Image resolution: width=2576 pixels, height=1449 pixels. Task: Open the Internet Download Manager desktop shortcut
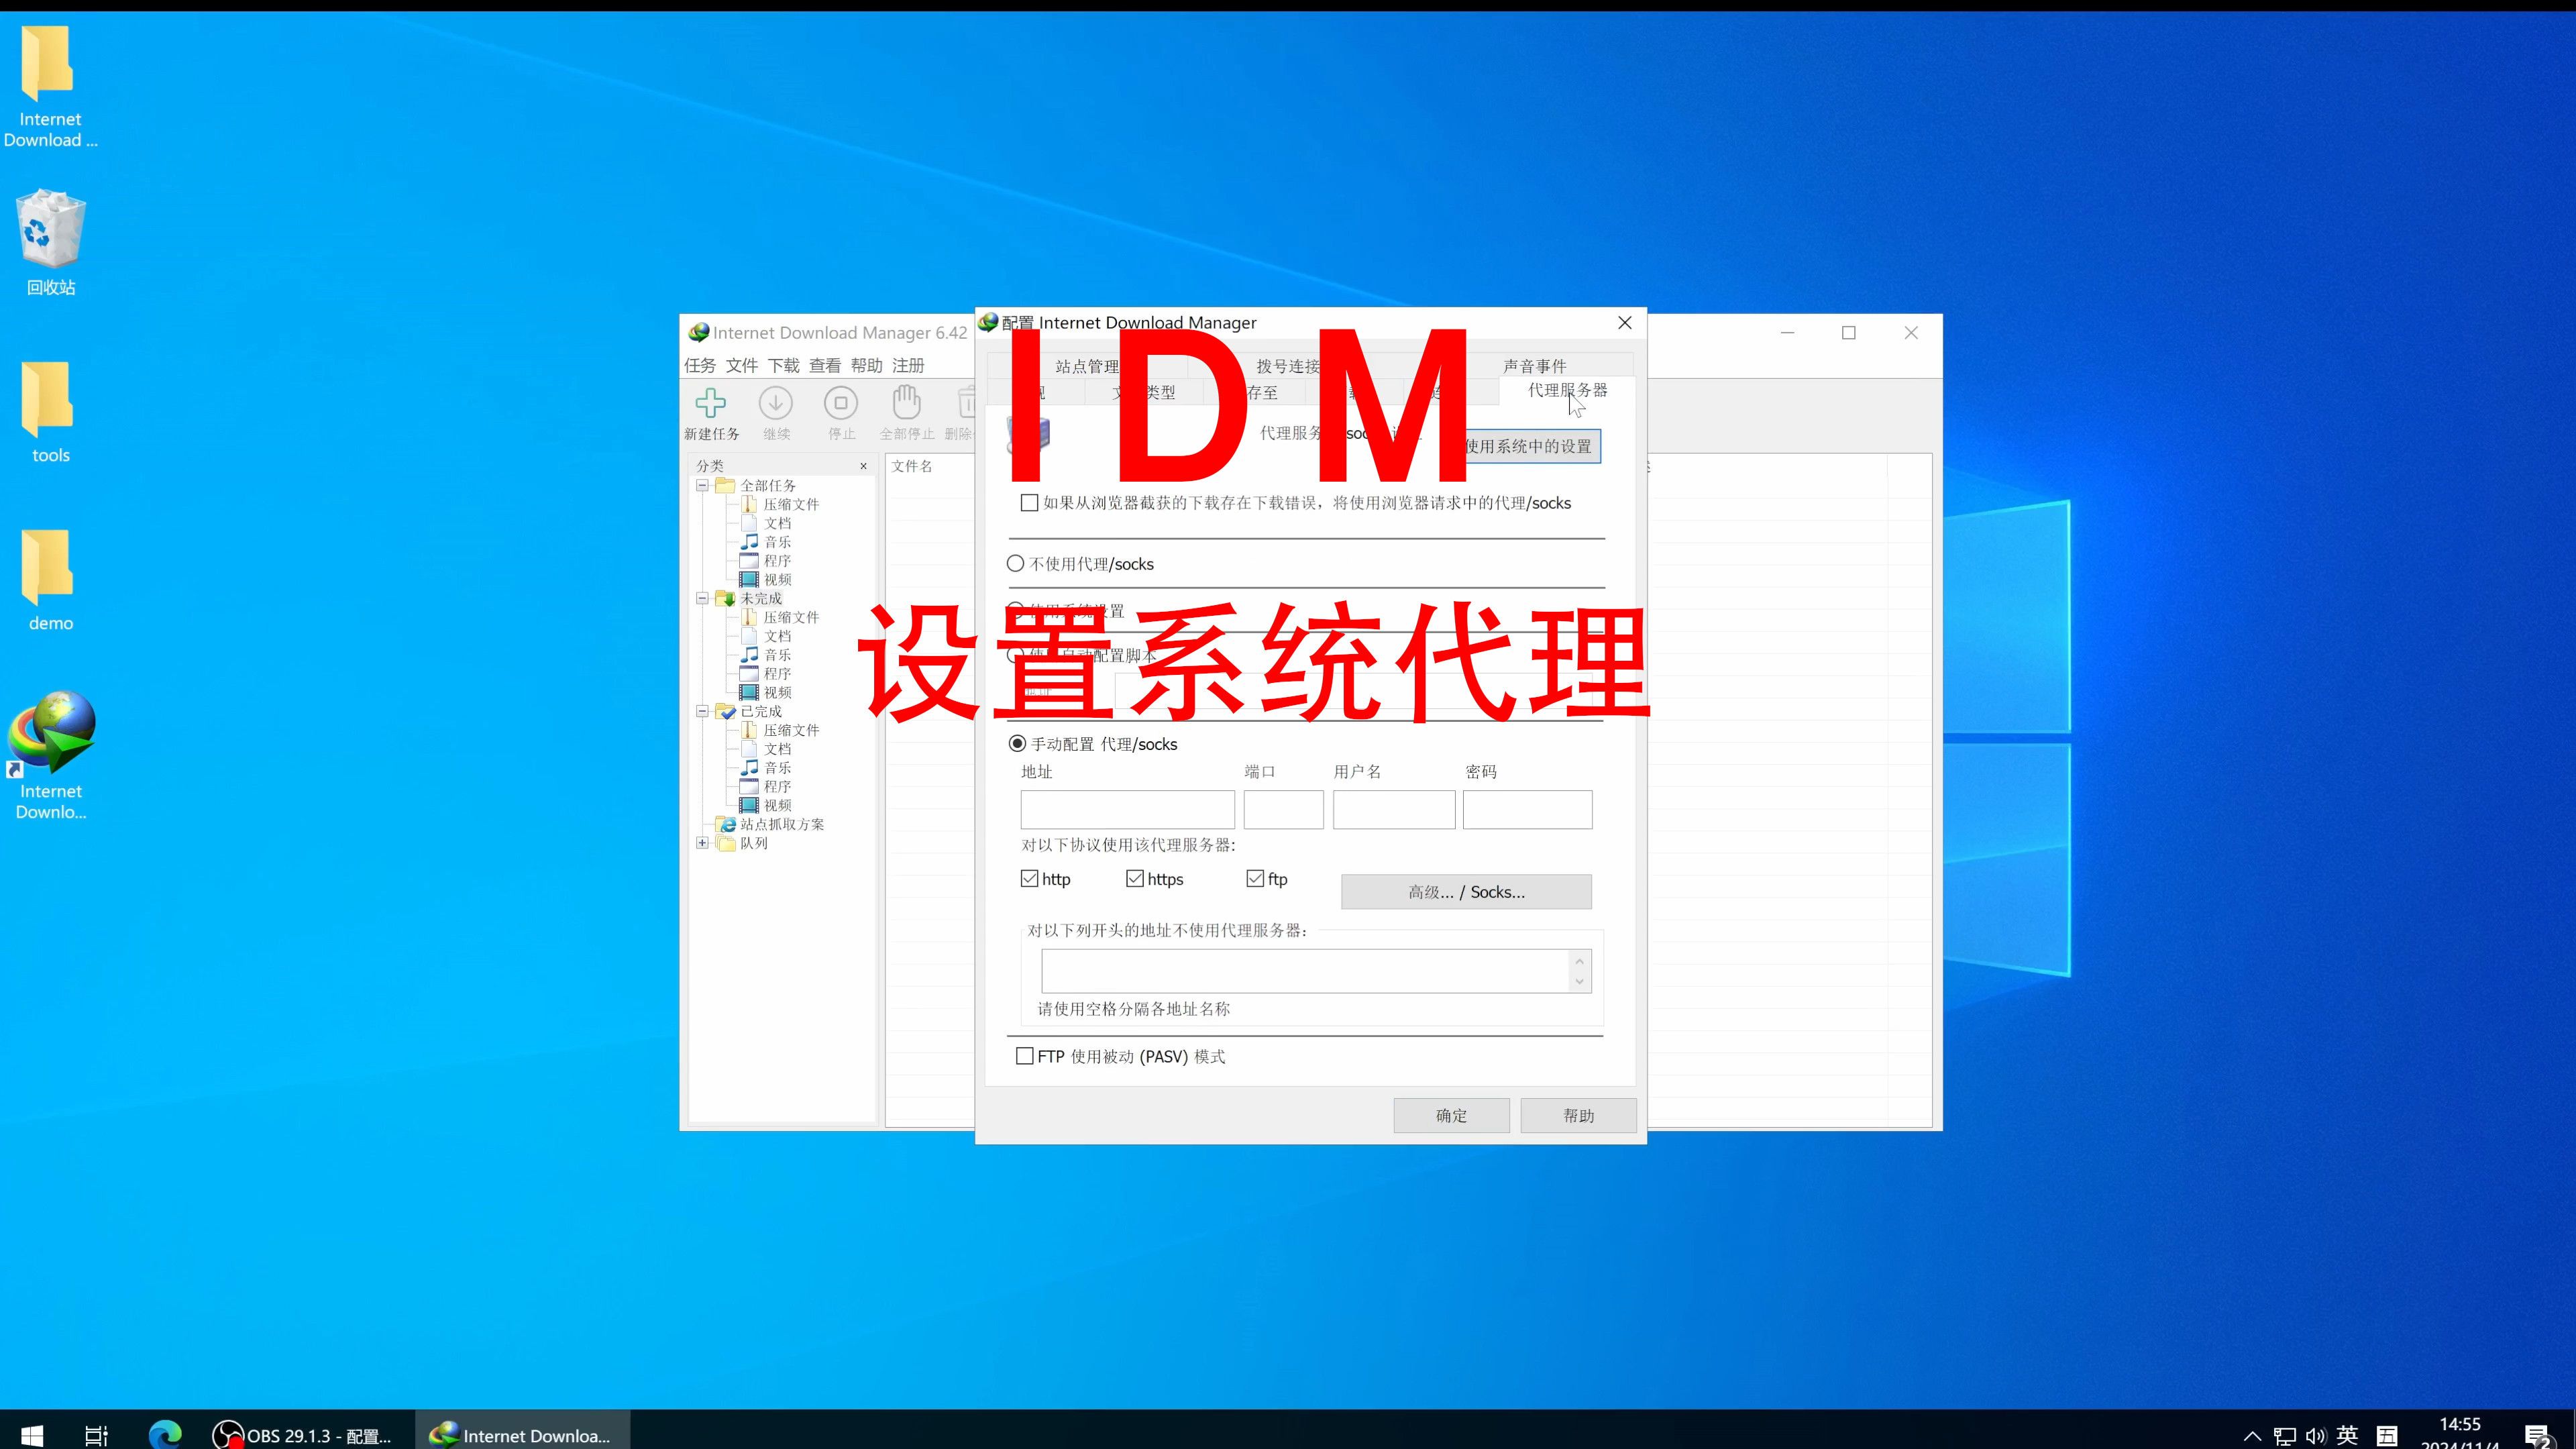[x=51, y=755]
